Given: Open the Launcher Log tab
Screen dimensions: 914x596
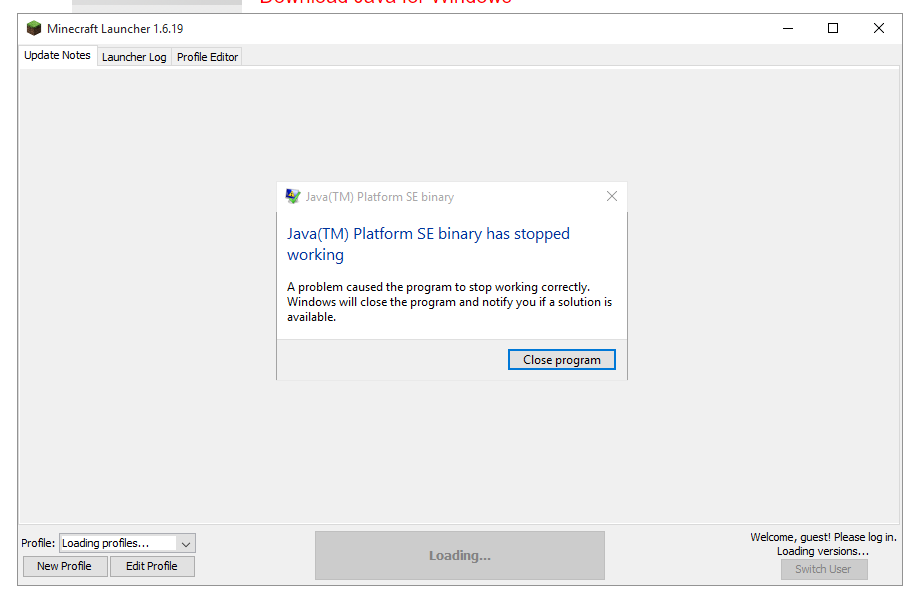Looking at the screenshot, I should point(134,57).
